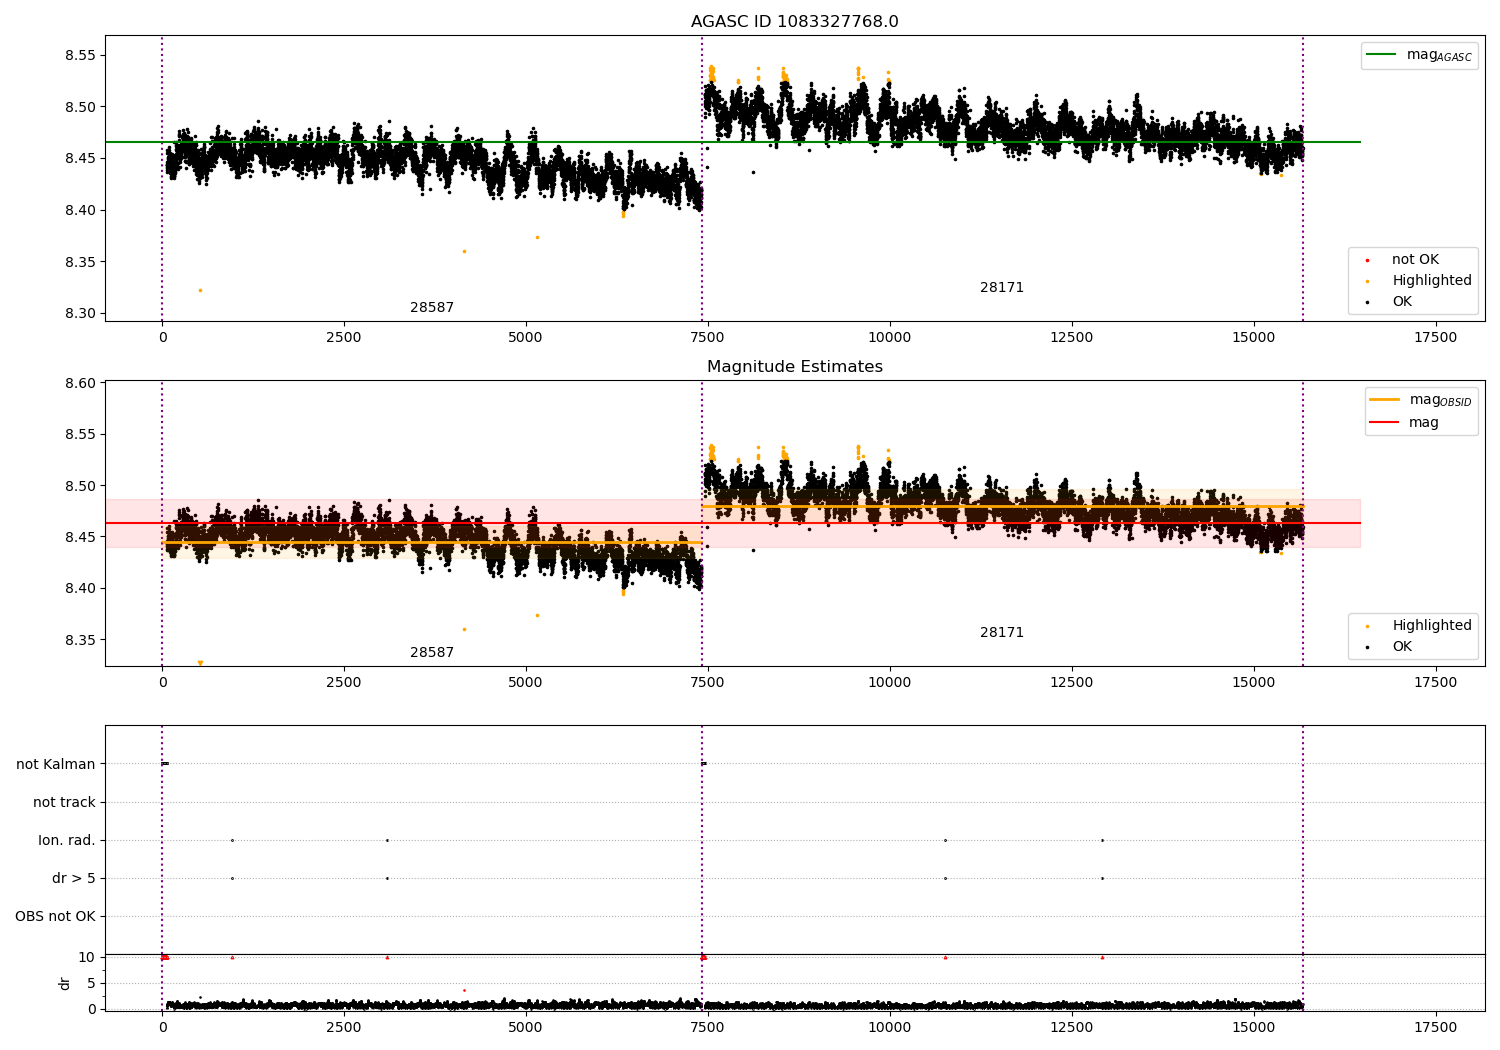Click orange outlier near 8.373 in top plot

[x=537, y=237]
